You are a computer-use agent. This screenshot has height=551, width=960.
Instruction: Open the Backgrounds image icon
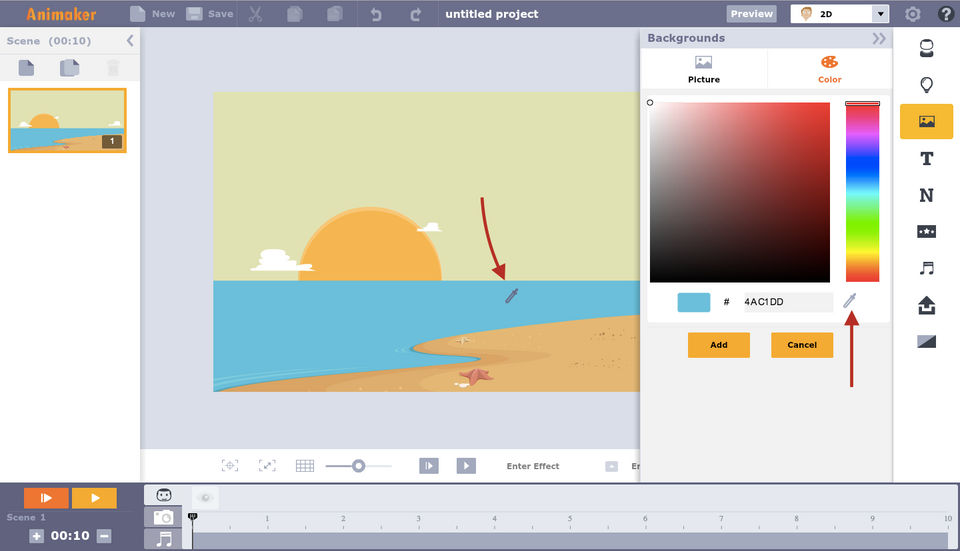[926, 121]
